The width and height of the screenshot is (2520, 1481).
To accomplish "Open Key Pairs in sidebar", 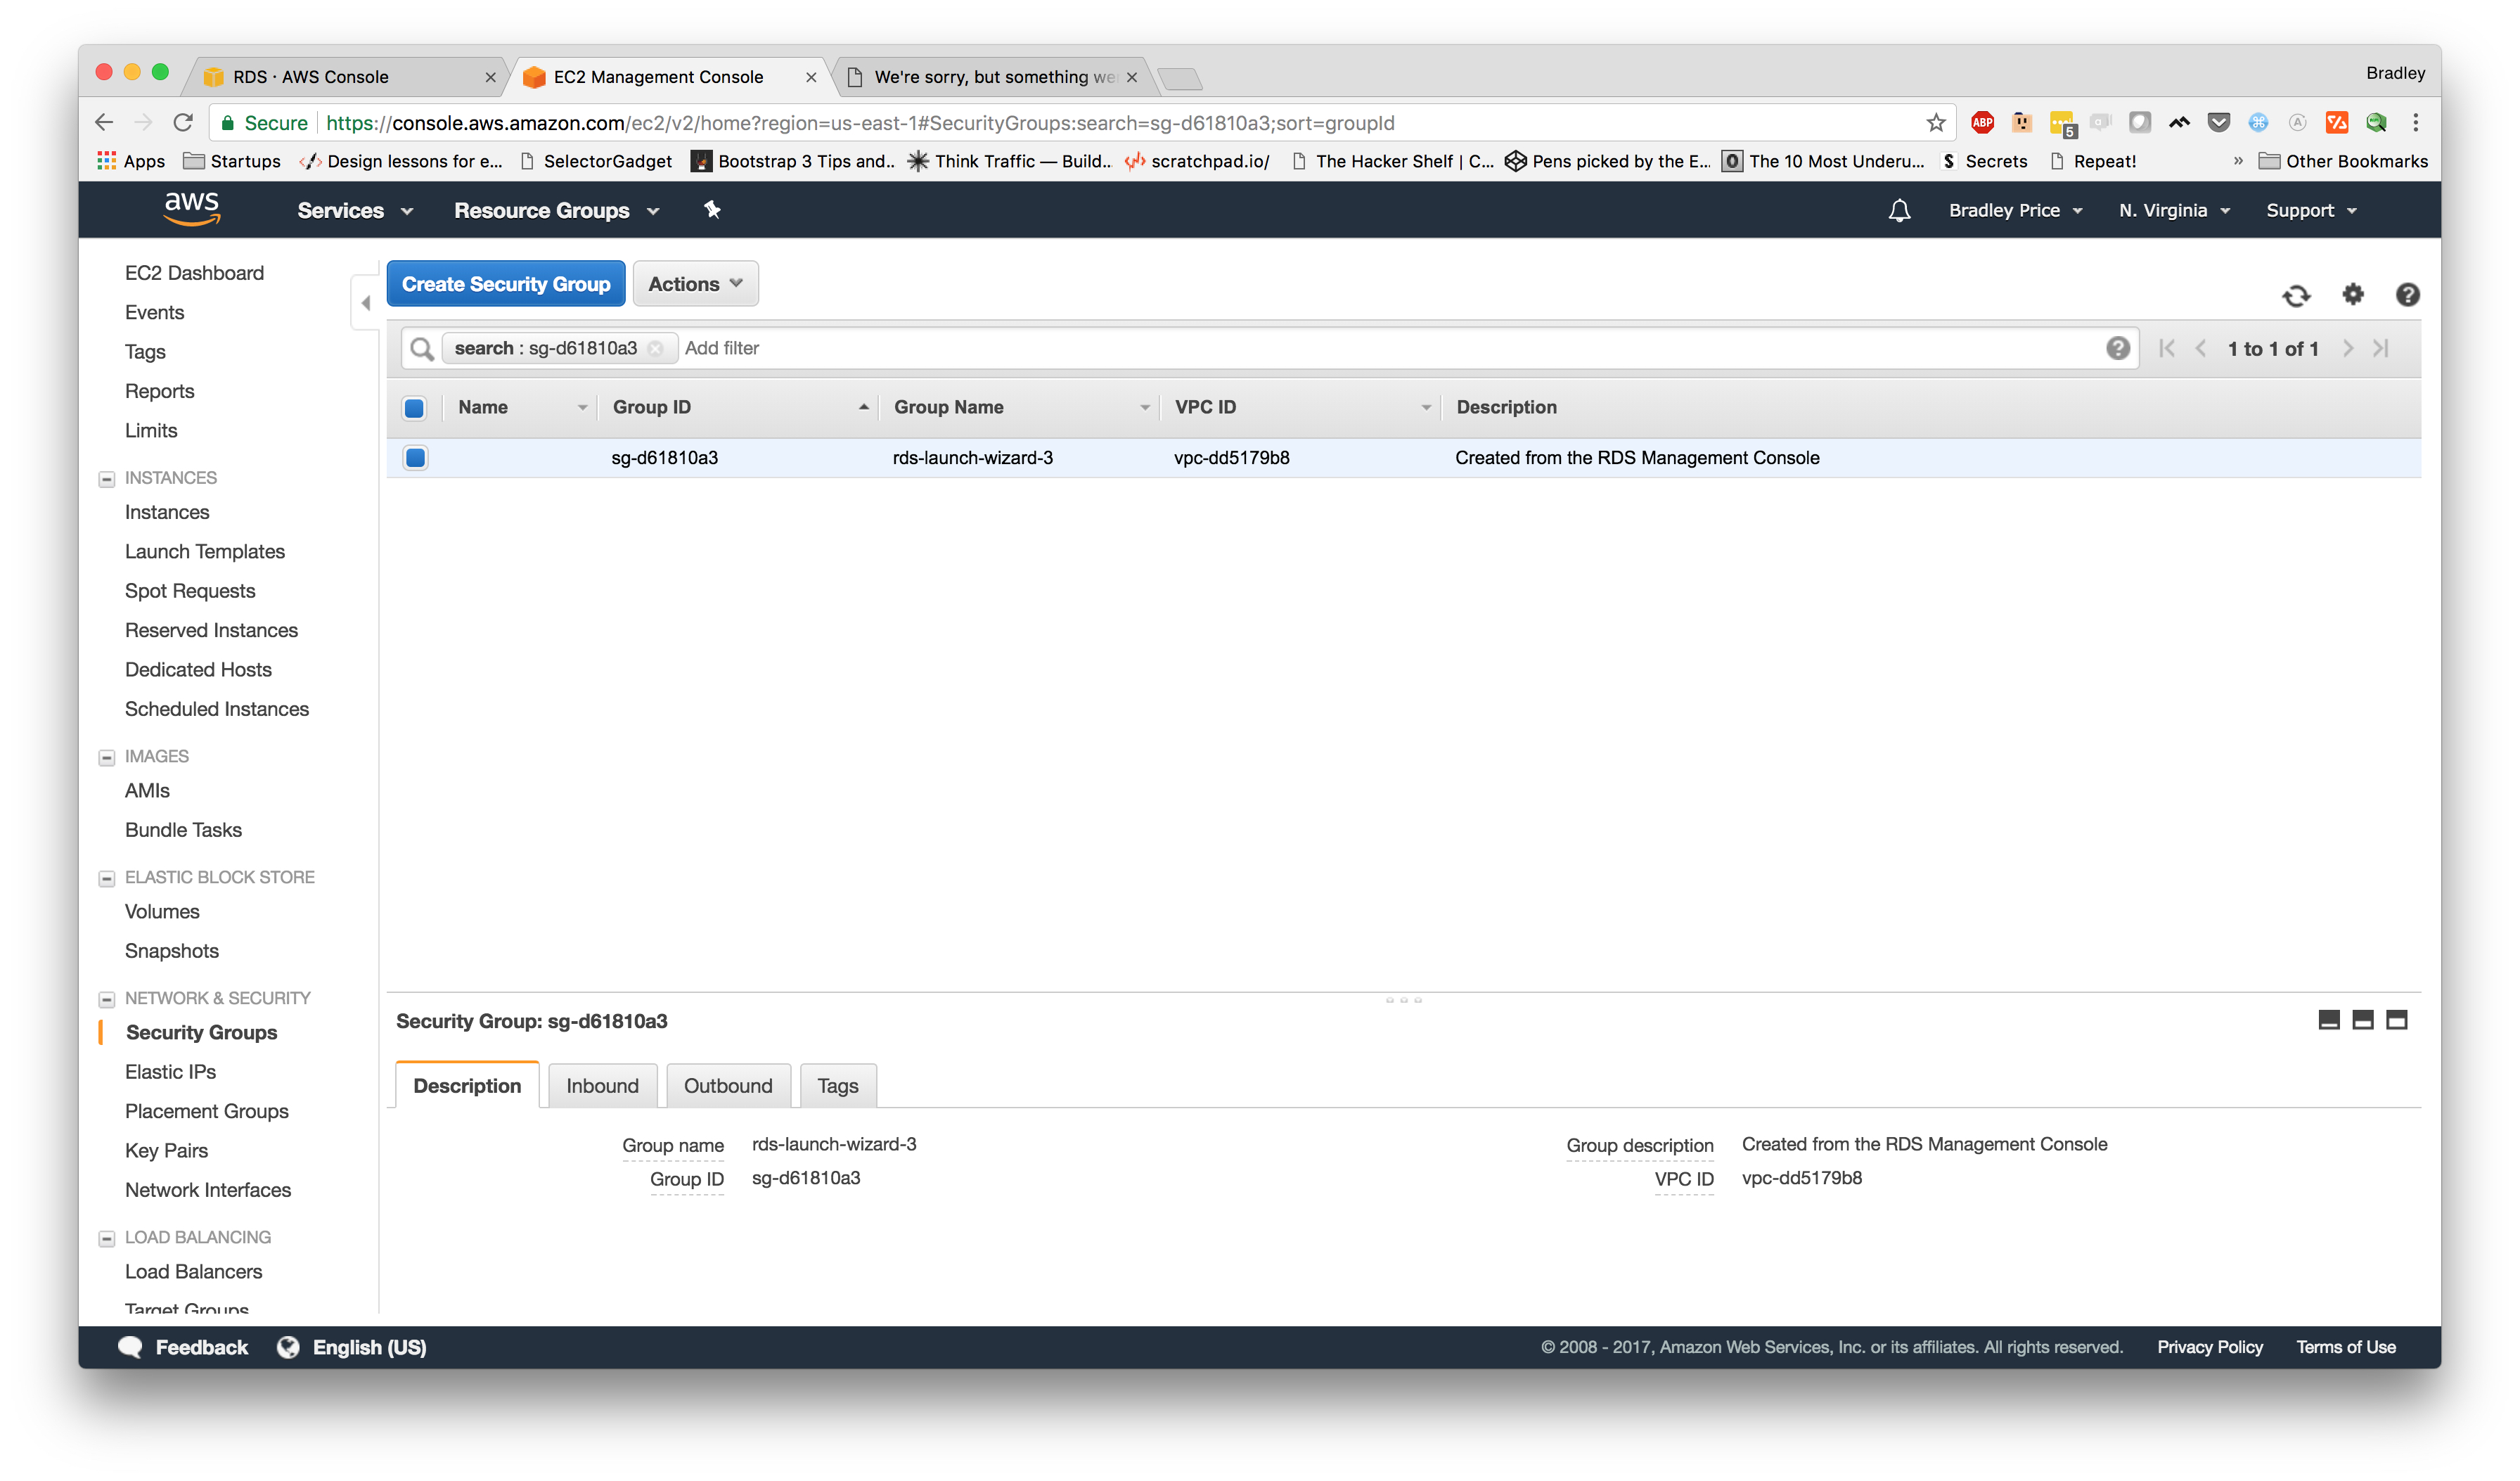I will tap(166, 1151).
